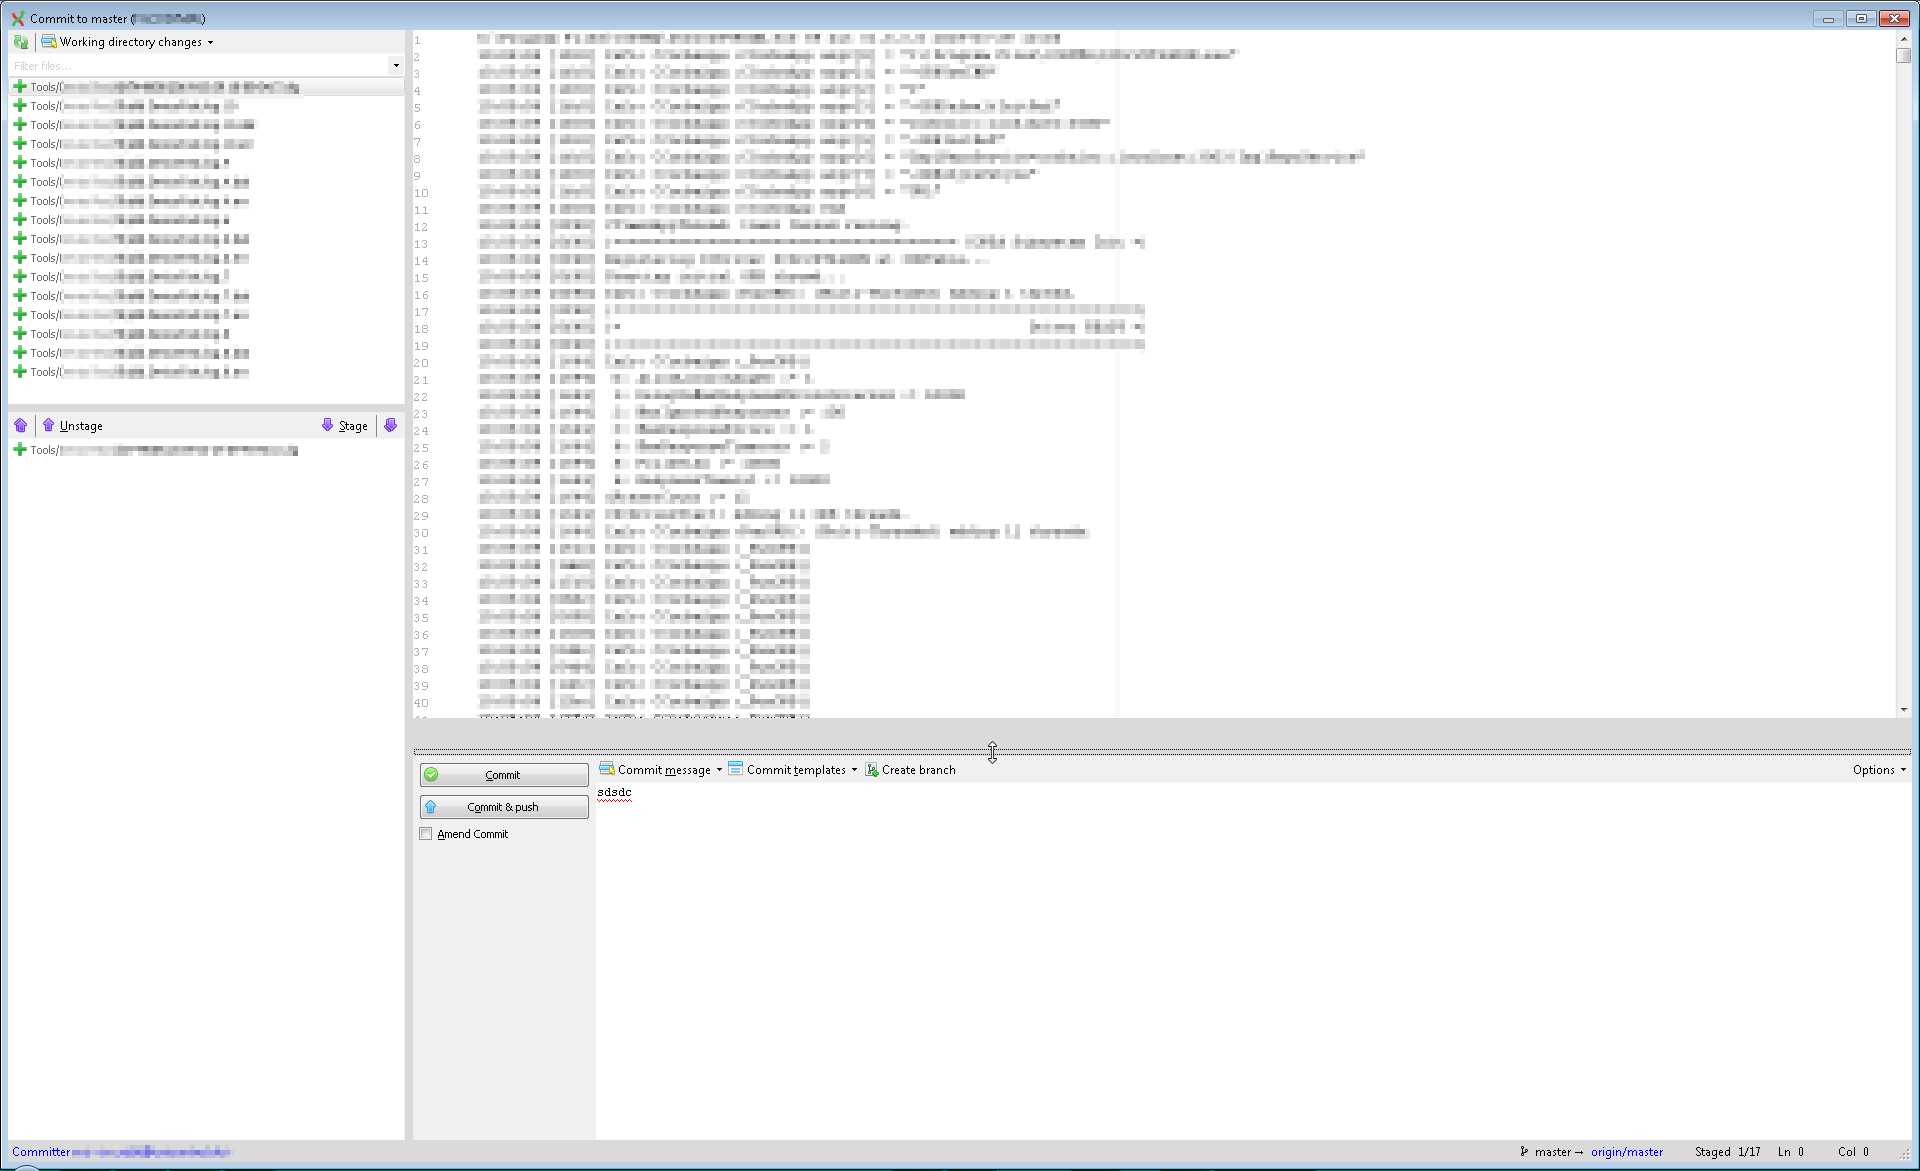Click the commit dialog title bar icon

click(18, 18)
